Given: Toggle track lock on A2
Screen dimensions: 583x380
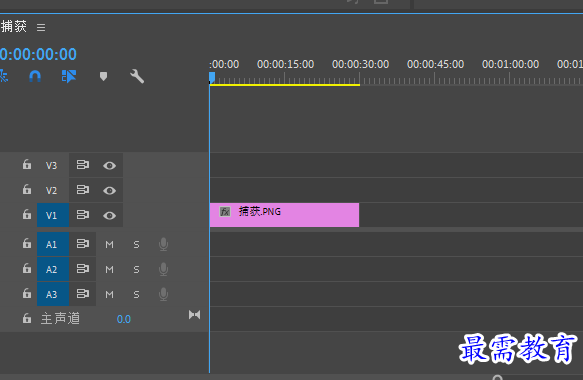Looking at the screenshot, I should pos(27,268).
